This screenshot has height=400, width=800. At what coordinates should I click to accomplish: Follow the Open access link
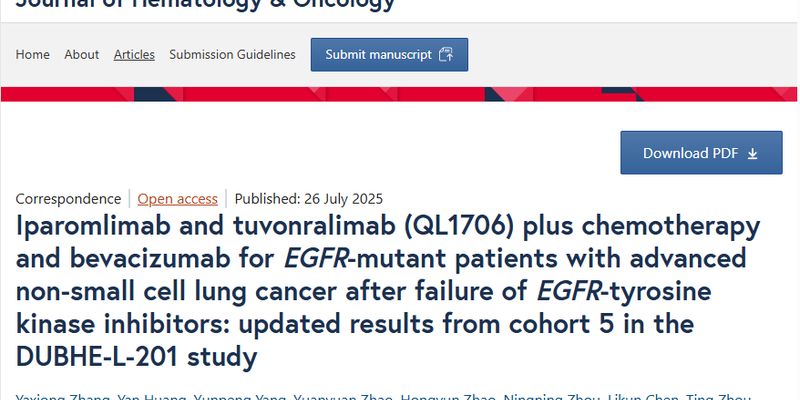[x=177, y=198]
